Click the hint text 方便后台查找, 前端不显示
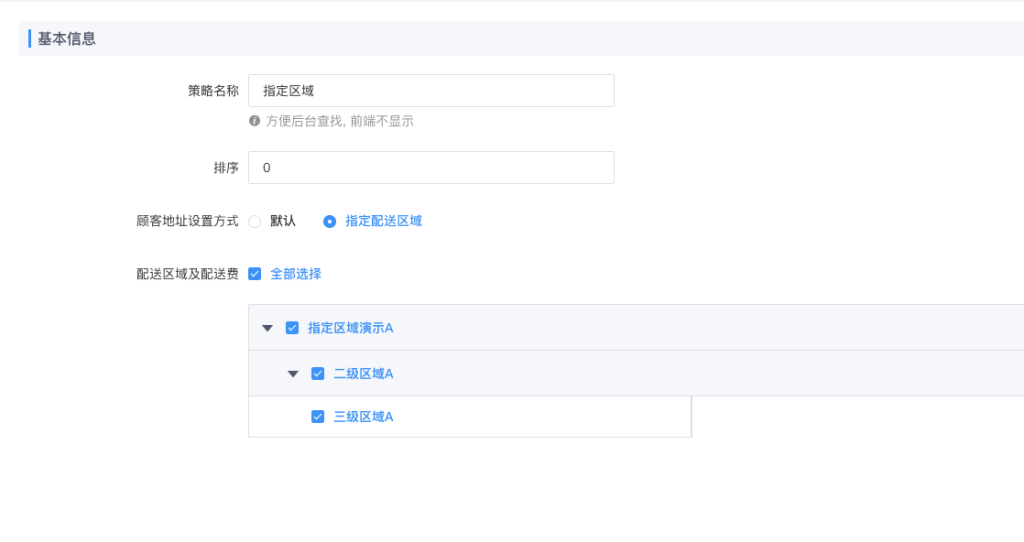The image size is (1024, 542). click(x=339, y=121)
